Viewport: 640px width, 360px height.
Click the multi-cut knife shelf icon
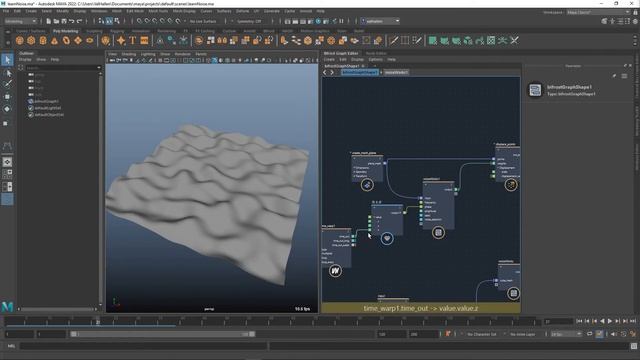[x=393, y=40]
